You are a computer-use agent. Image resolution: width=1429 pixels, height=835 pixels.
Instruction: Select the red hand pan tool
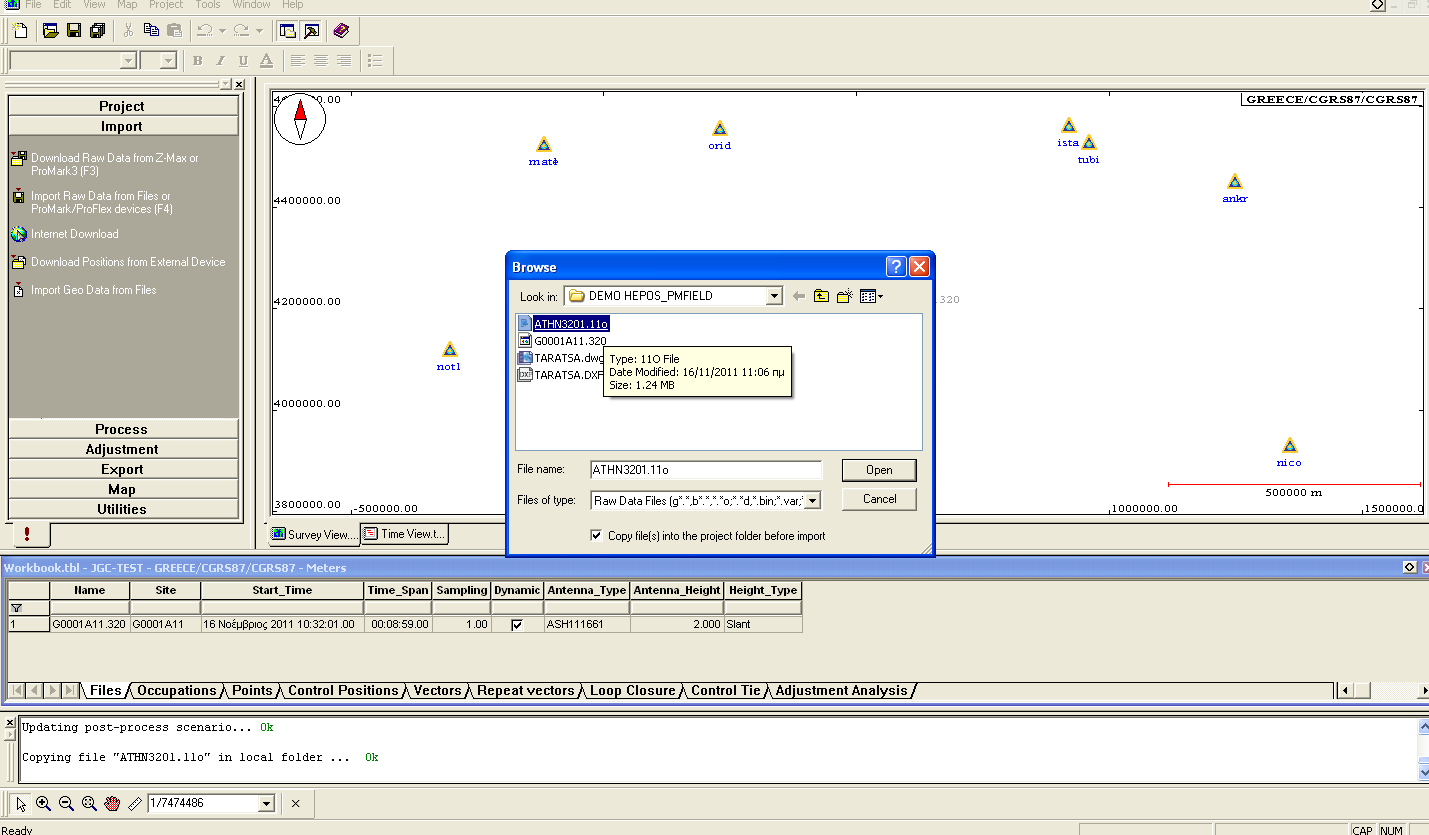[112, 803]
